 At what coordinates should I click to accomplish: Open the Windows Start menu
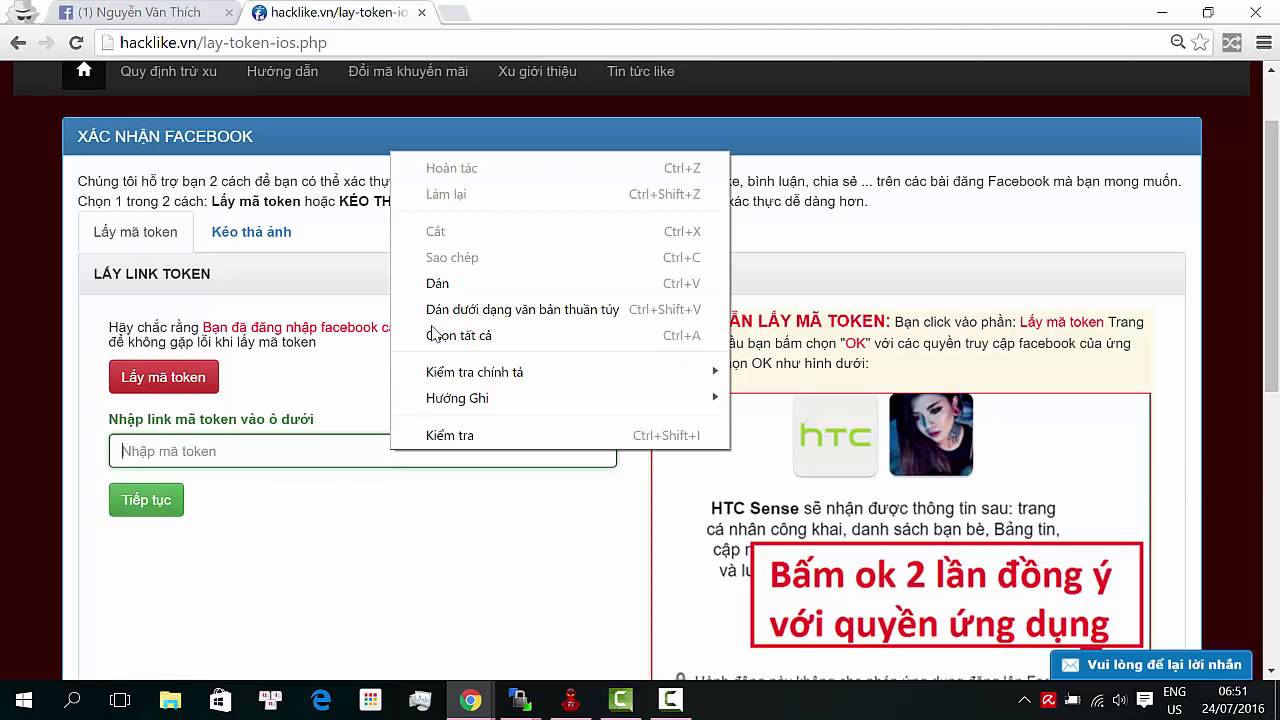click(x=24, y=700)
